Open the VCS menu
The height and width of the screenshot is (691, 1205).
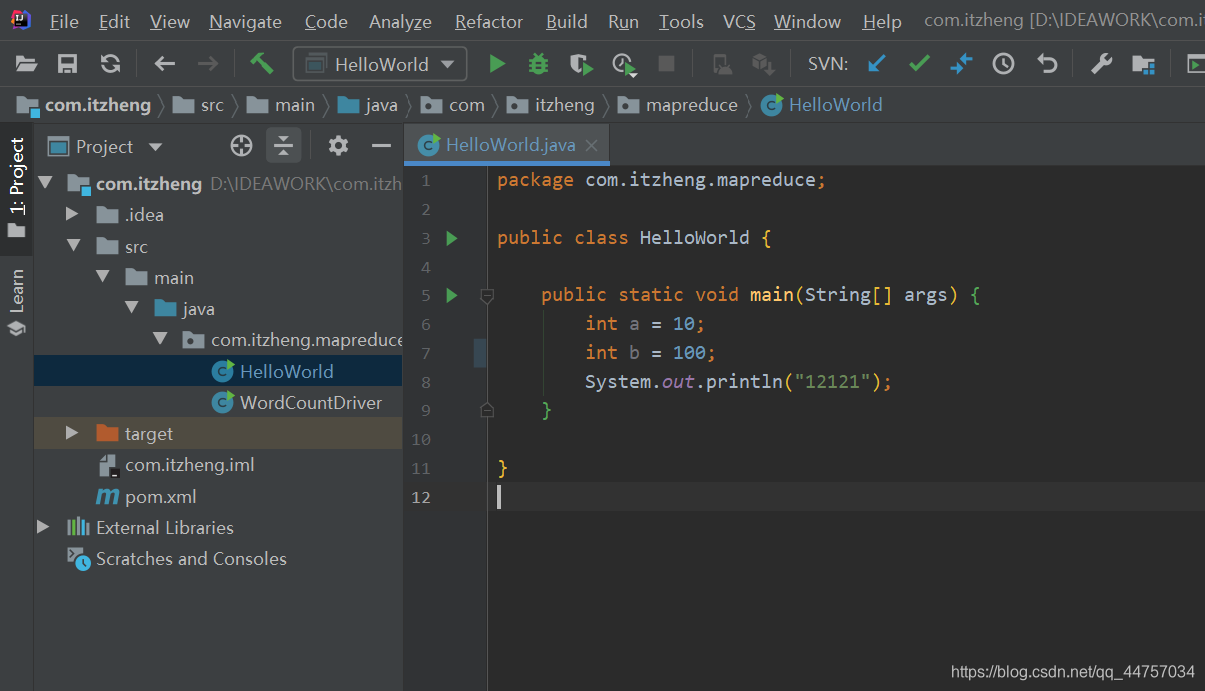click(739, 22)
